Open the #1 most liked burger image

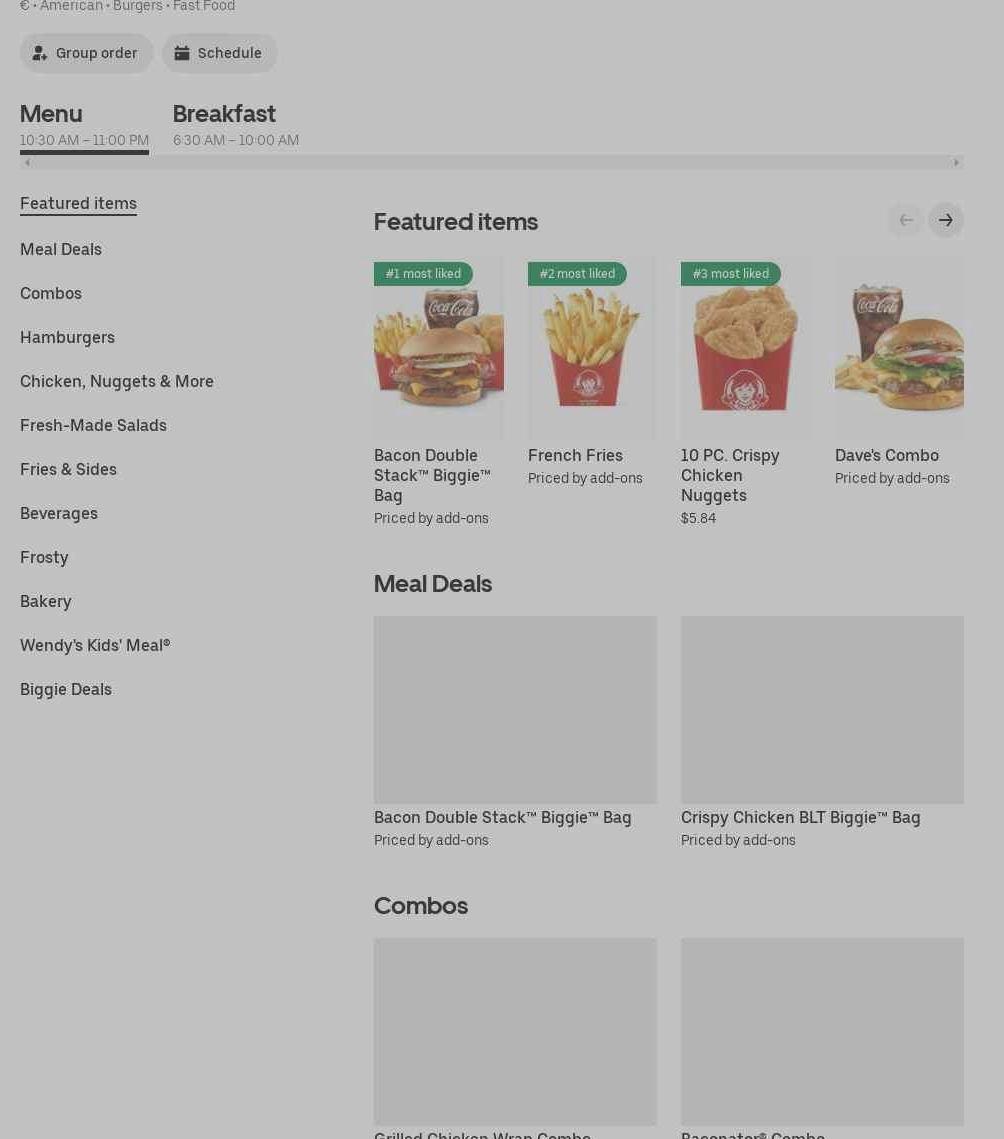(439, 346)
